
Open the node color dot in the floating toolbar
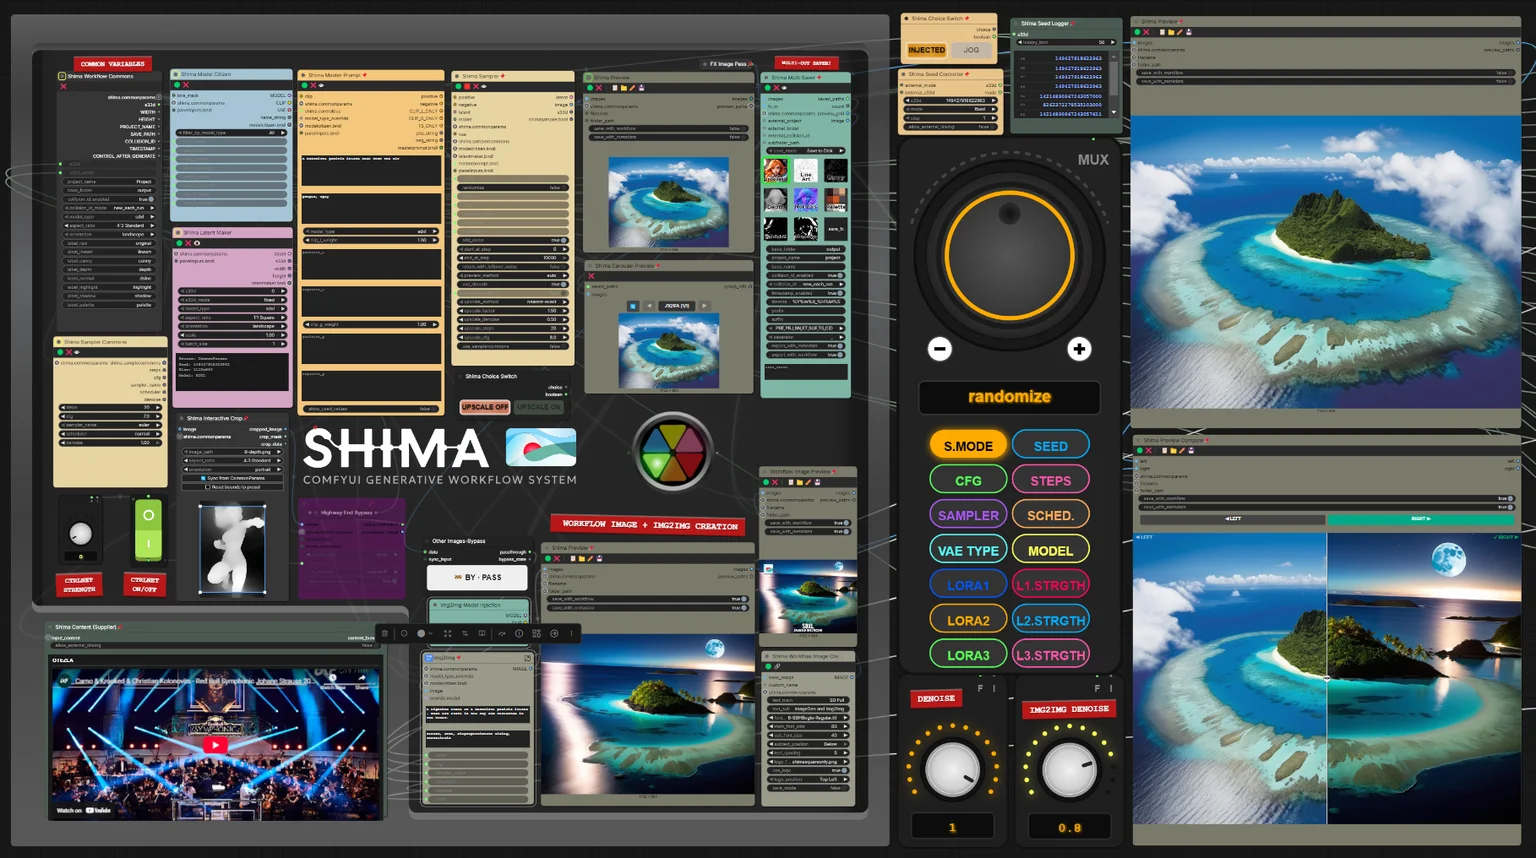pos(420,633)
